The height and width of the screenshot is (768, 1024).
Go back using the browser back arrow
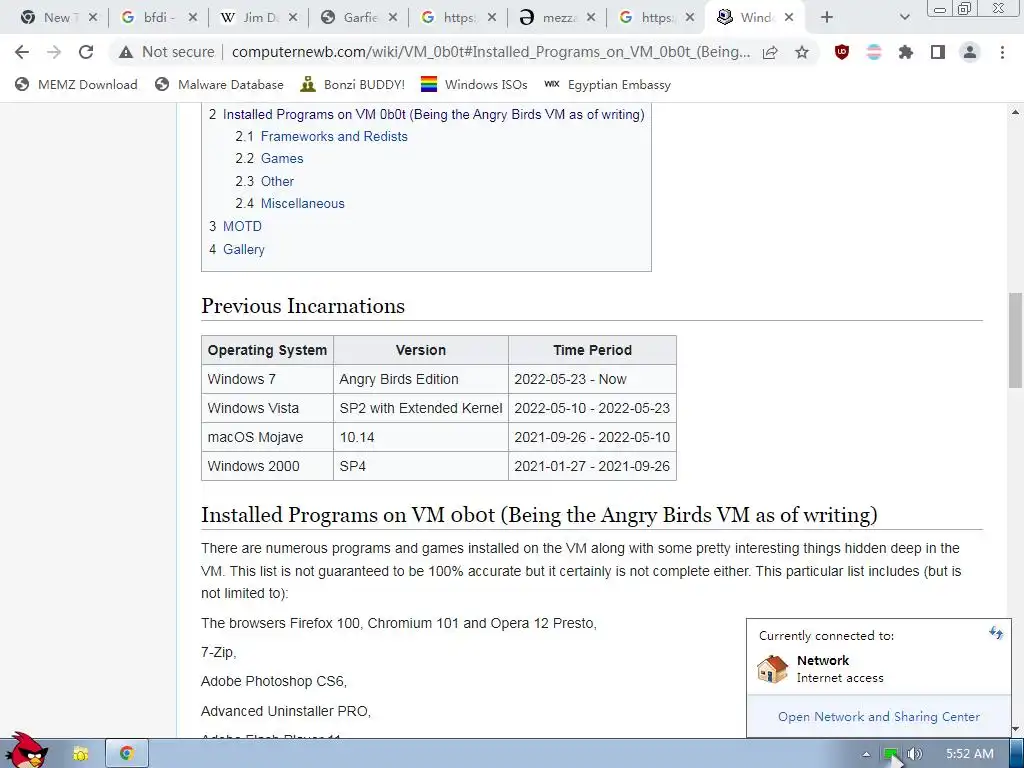point(22,52)
